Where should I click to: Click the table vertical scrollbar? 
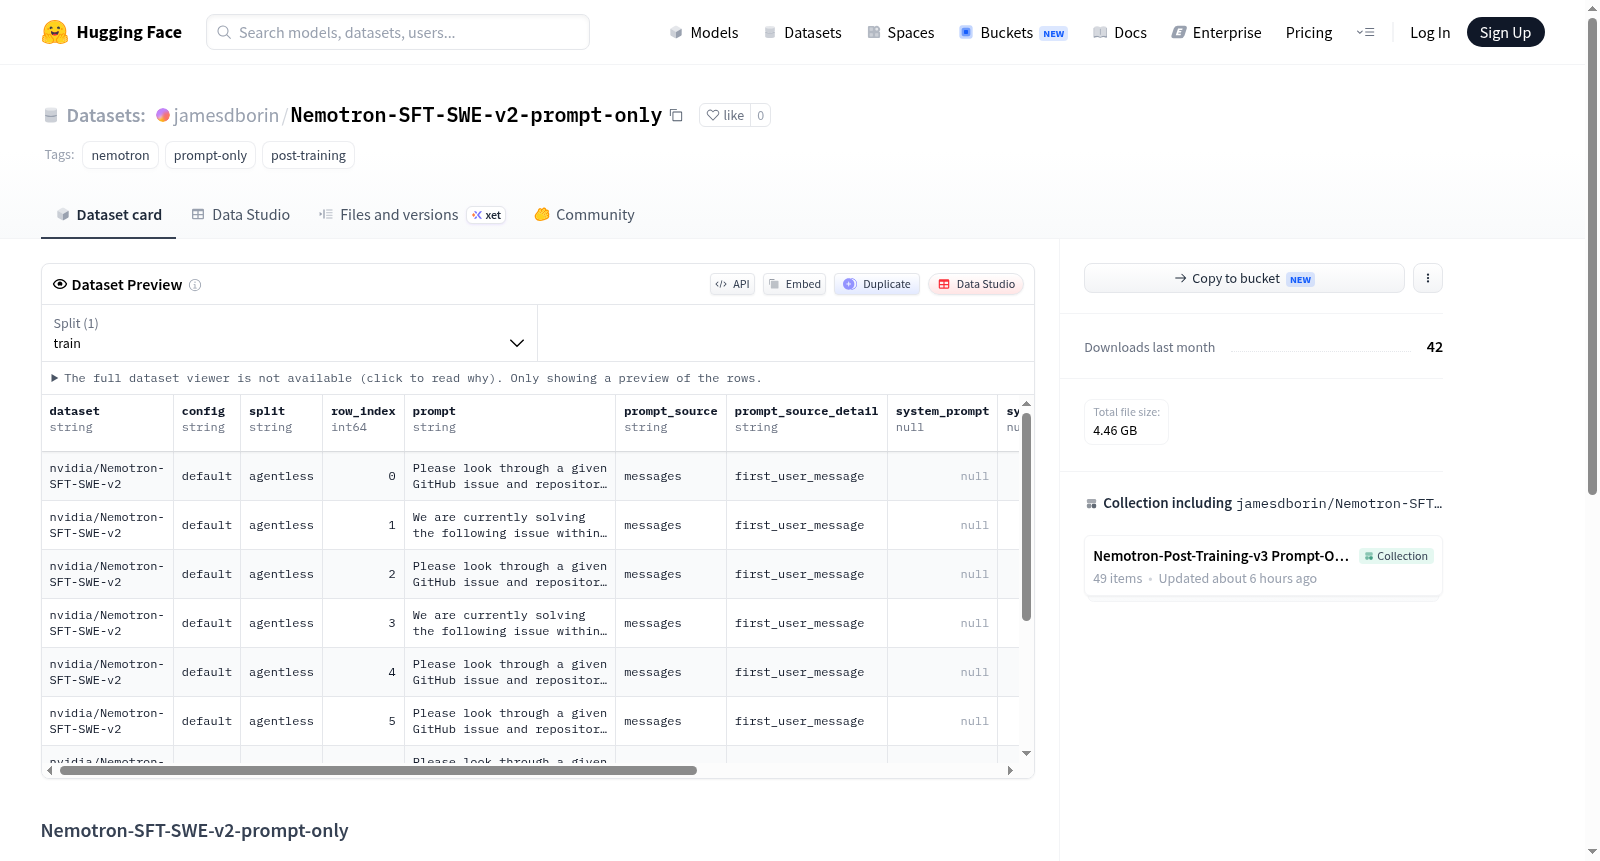[1026, 517]
